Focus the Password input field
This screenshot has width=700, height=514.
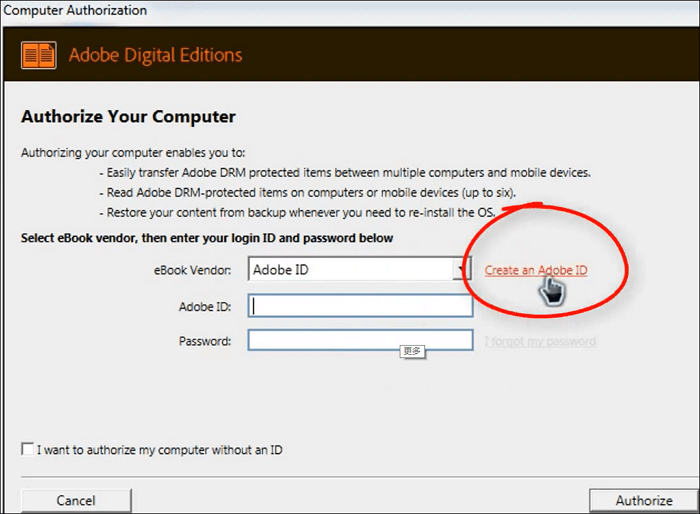(360, 340)
